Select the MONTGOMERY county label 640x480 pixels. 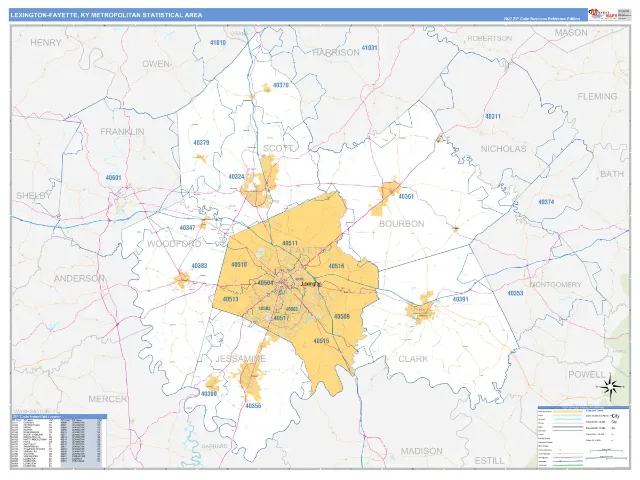point(555,284)
